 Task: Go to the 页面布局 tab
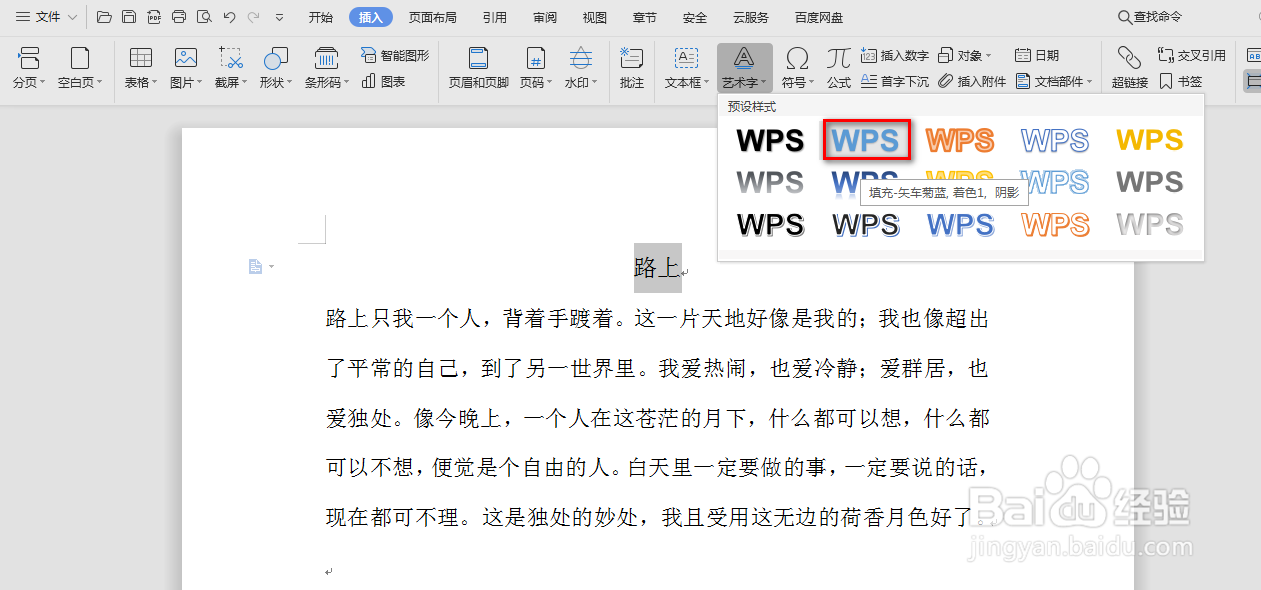pyautogui.click(x=433, y=17)
